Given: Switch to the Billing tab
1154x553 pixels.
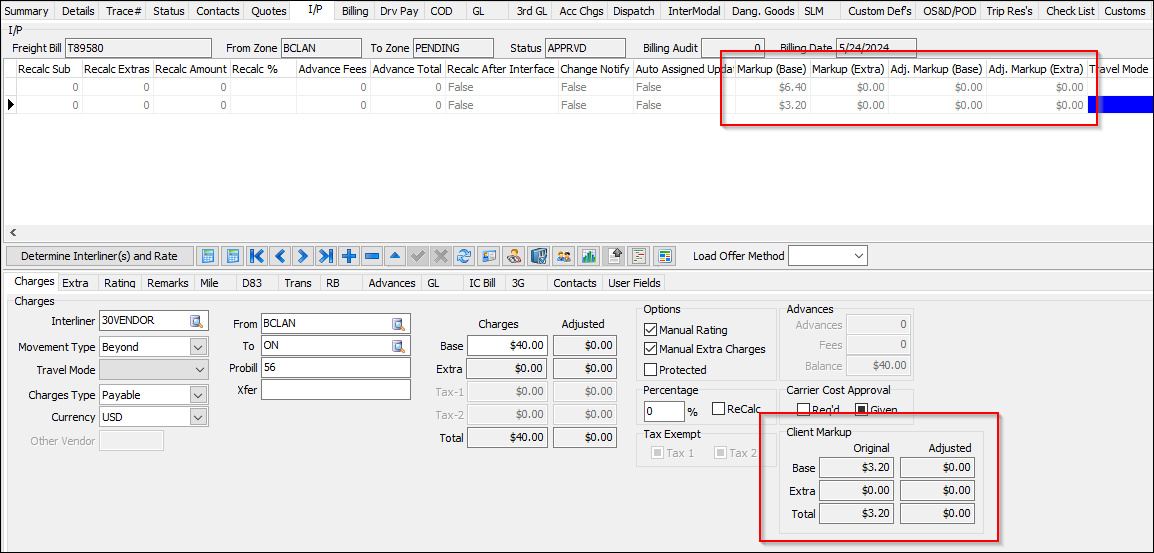Looking at the screenshot, I should click(x=354, y=11).
